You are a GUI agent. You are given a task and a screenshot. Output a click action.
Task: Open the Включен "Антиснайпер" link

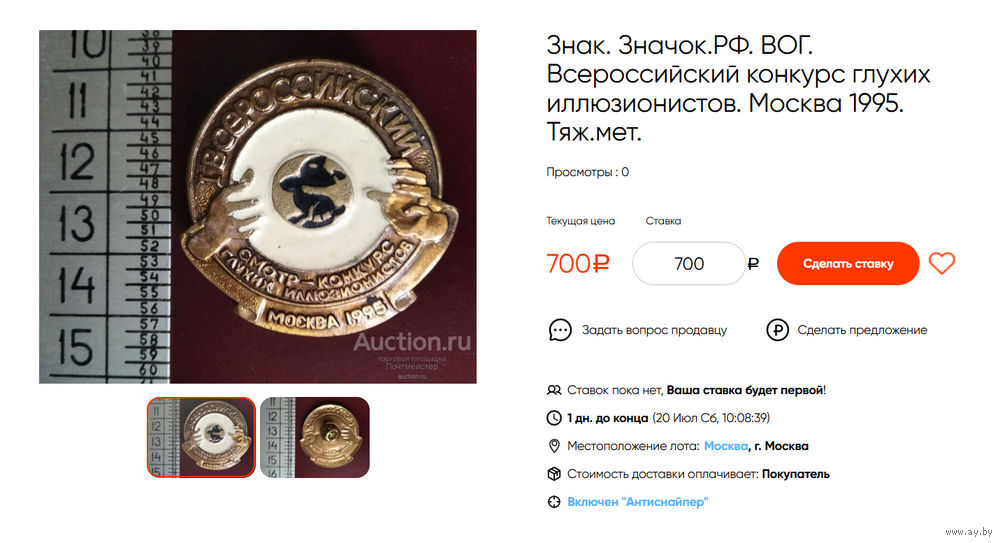(x=638, y=502)
